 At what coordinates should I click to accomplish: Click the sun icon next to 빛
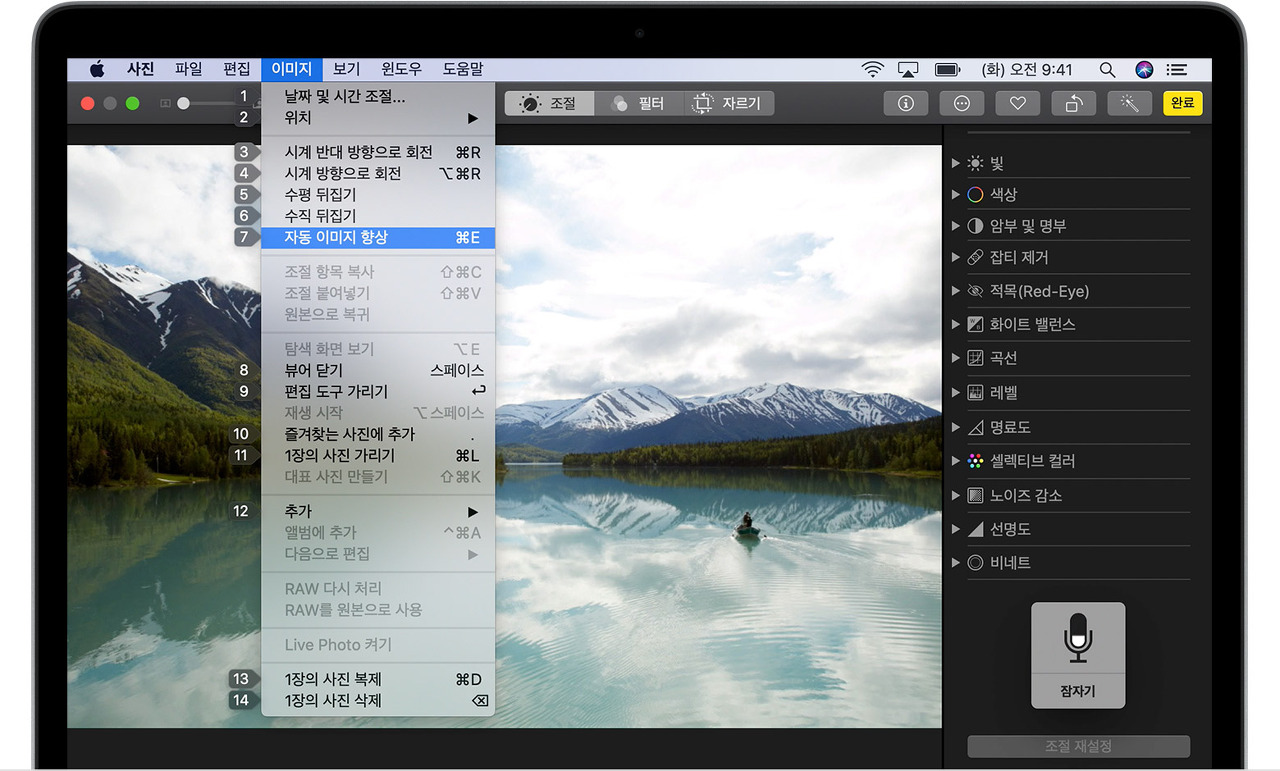tap(975, 163)
